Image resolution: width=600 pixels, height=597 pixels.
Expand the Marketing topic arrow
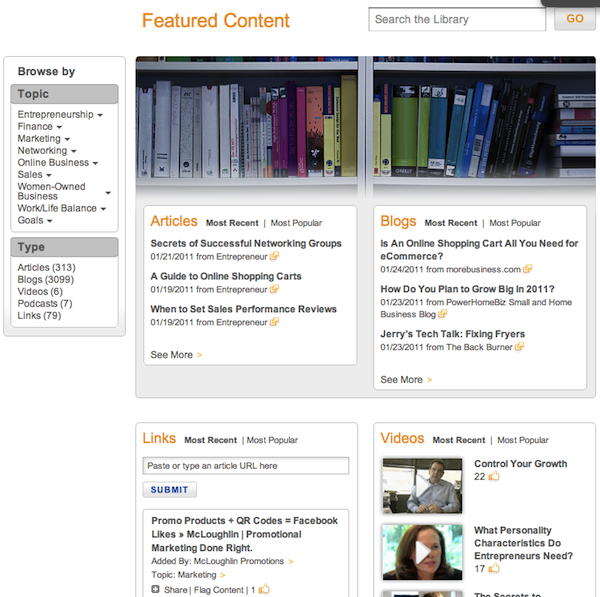67,139
